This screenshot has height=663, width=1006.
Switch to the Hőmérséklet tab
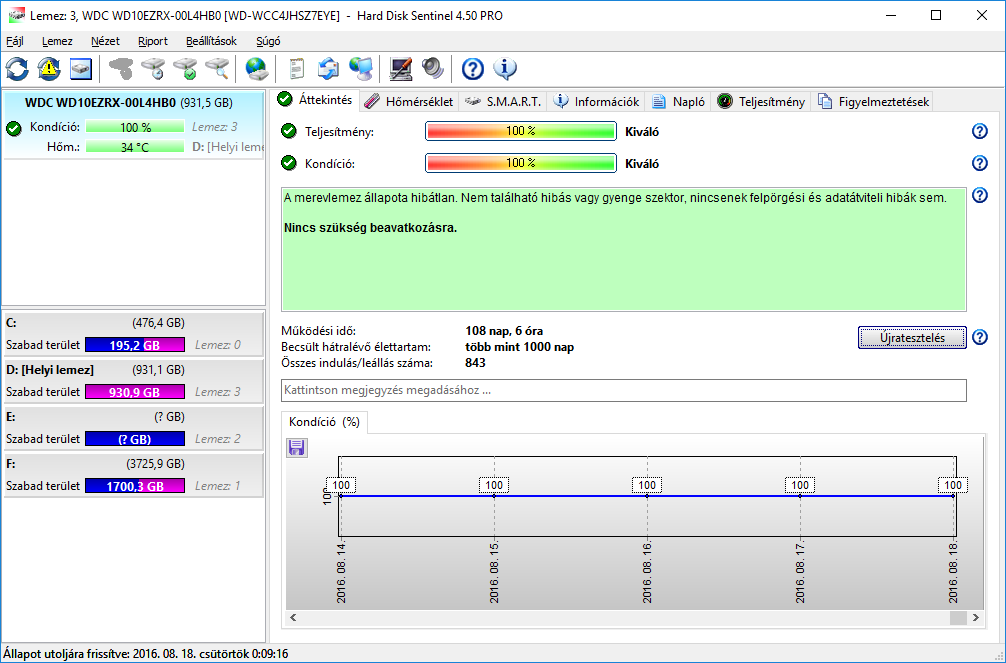(408, 101)
